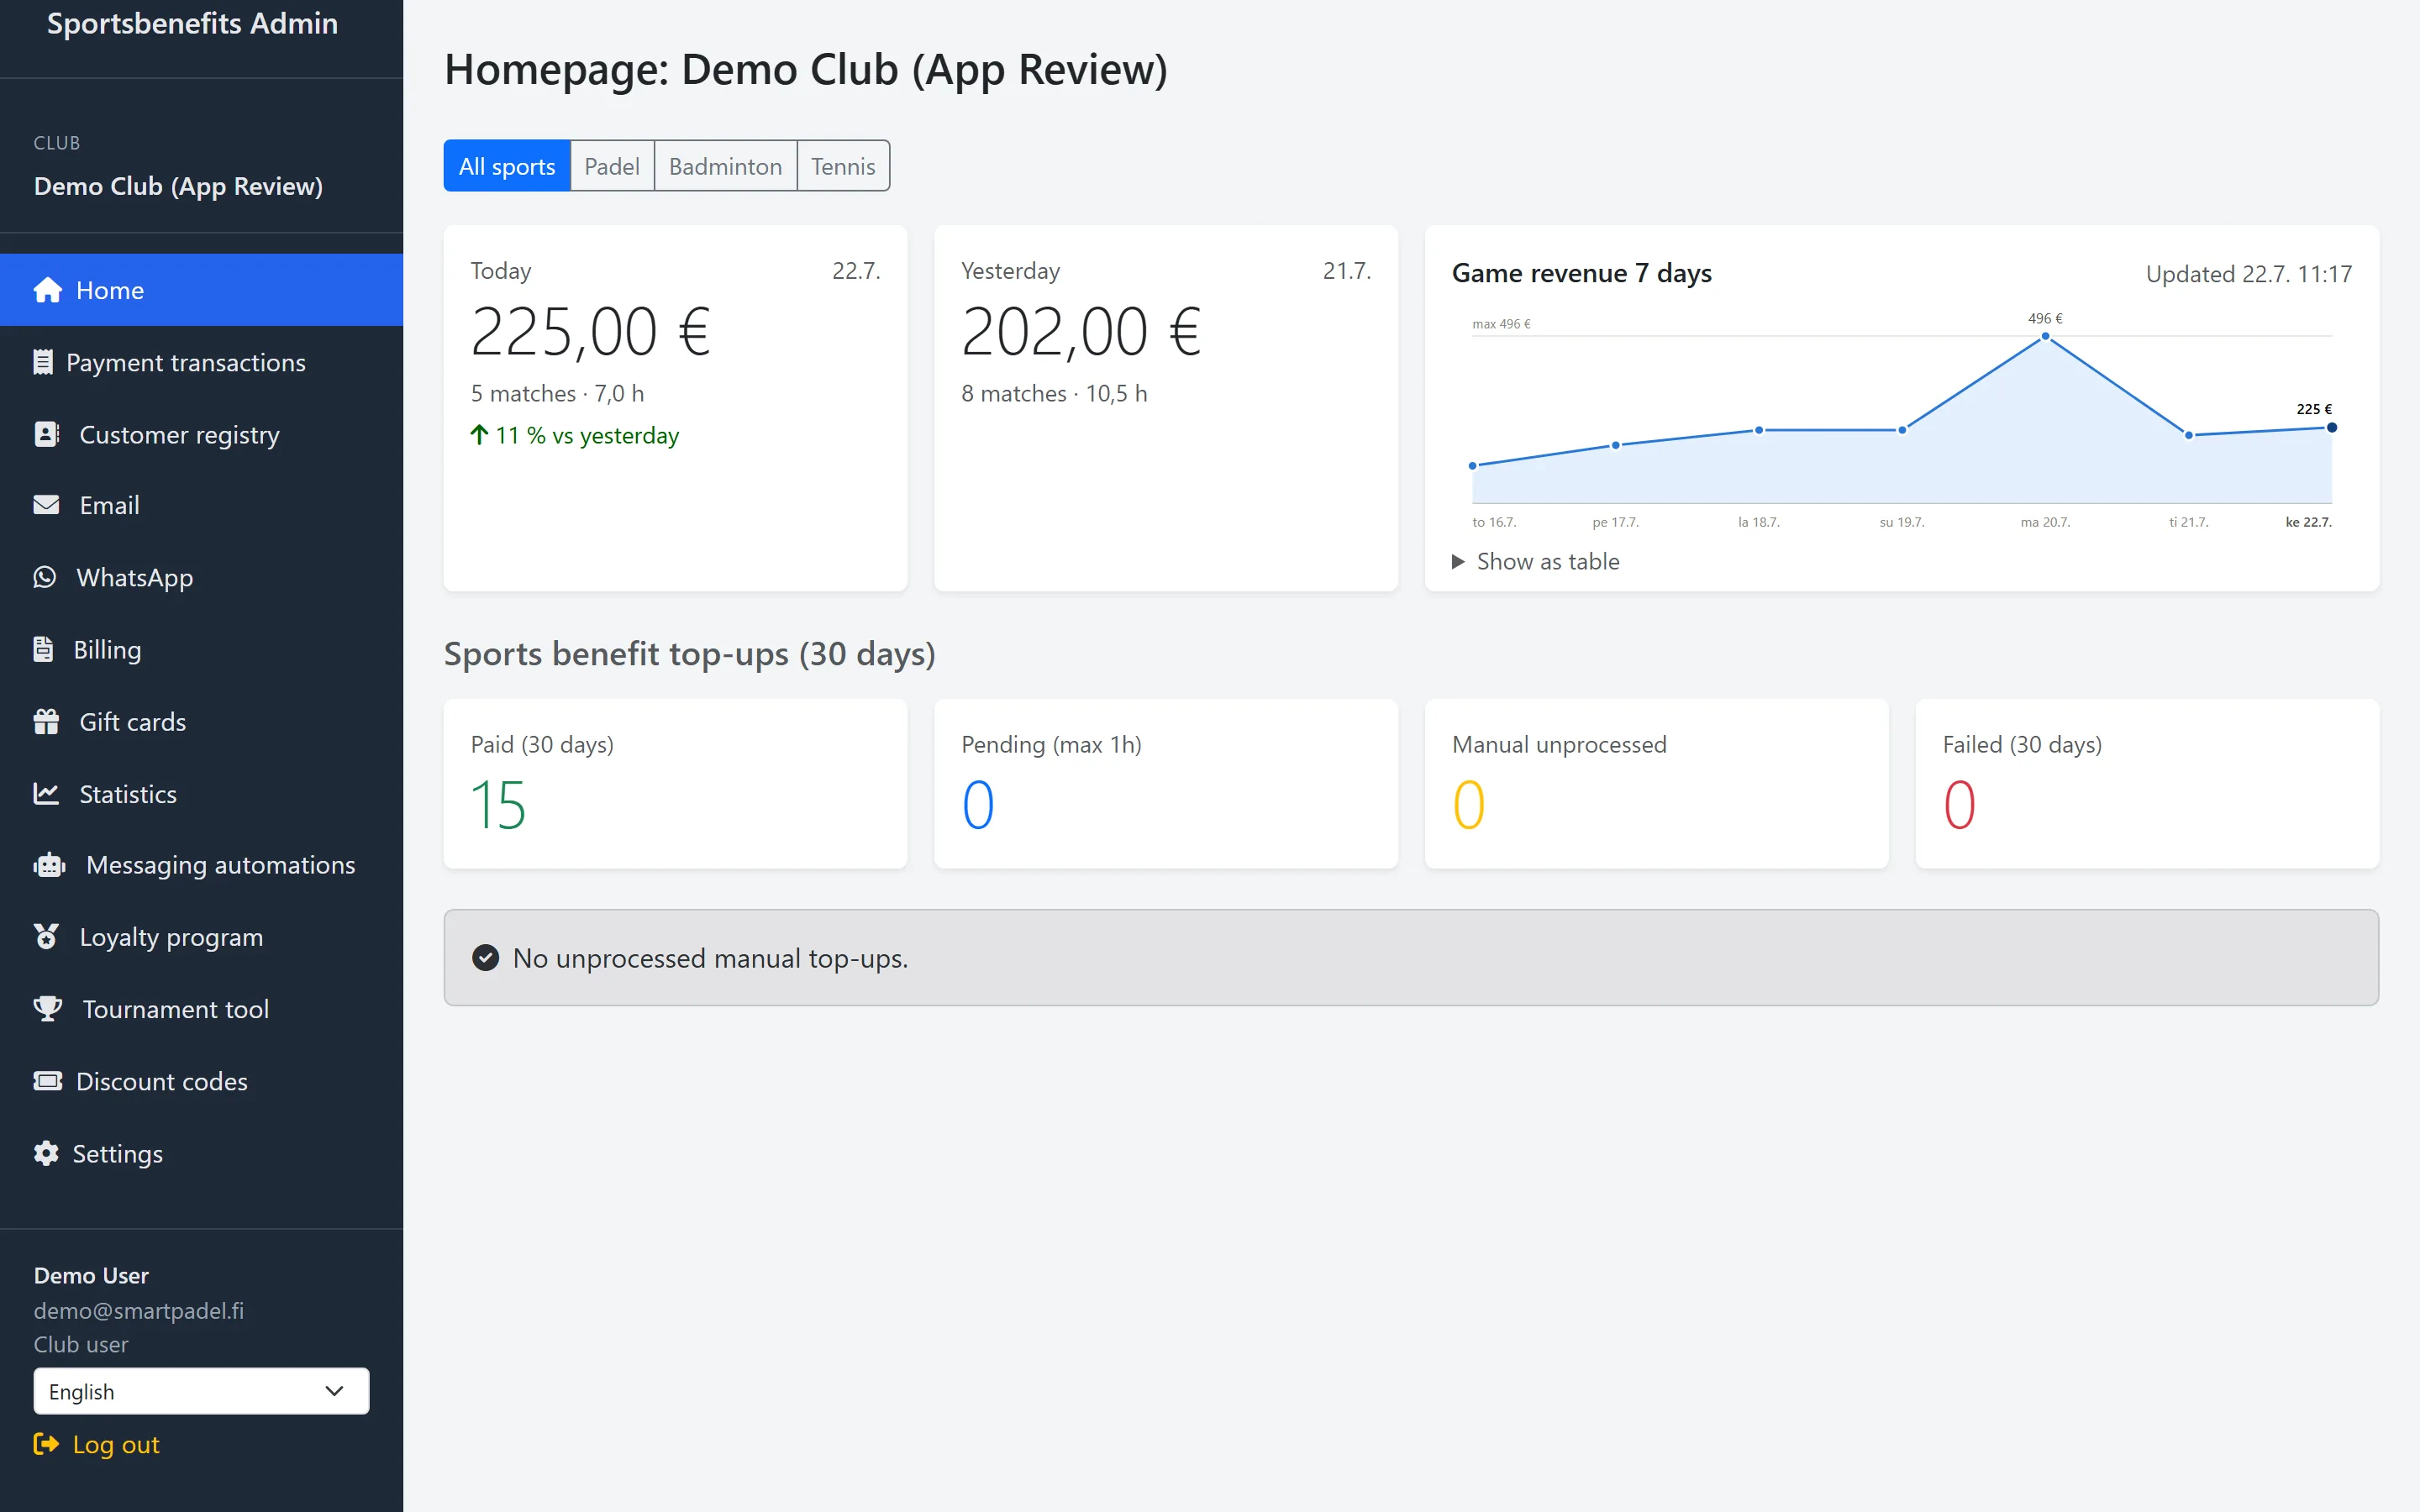Open the Loyalty program sidebar link
Viewport: 2420px width, 1512px height.
click(201, 937)
